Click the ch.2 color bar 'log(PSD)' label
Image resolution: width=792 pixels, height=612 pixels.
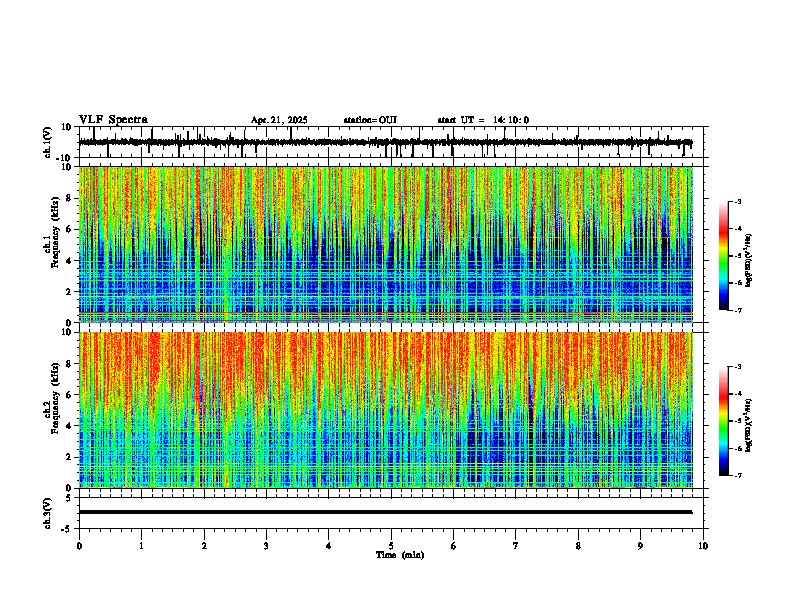(748, 426)
